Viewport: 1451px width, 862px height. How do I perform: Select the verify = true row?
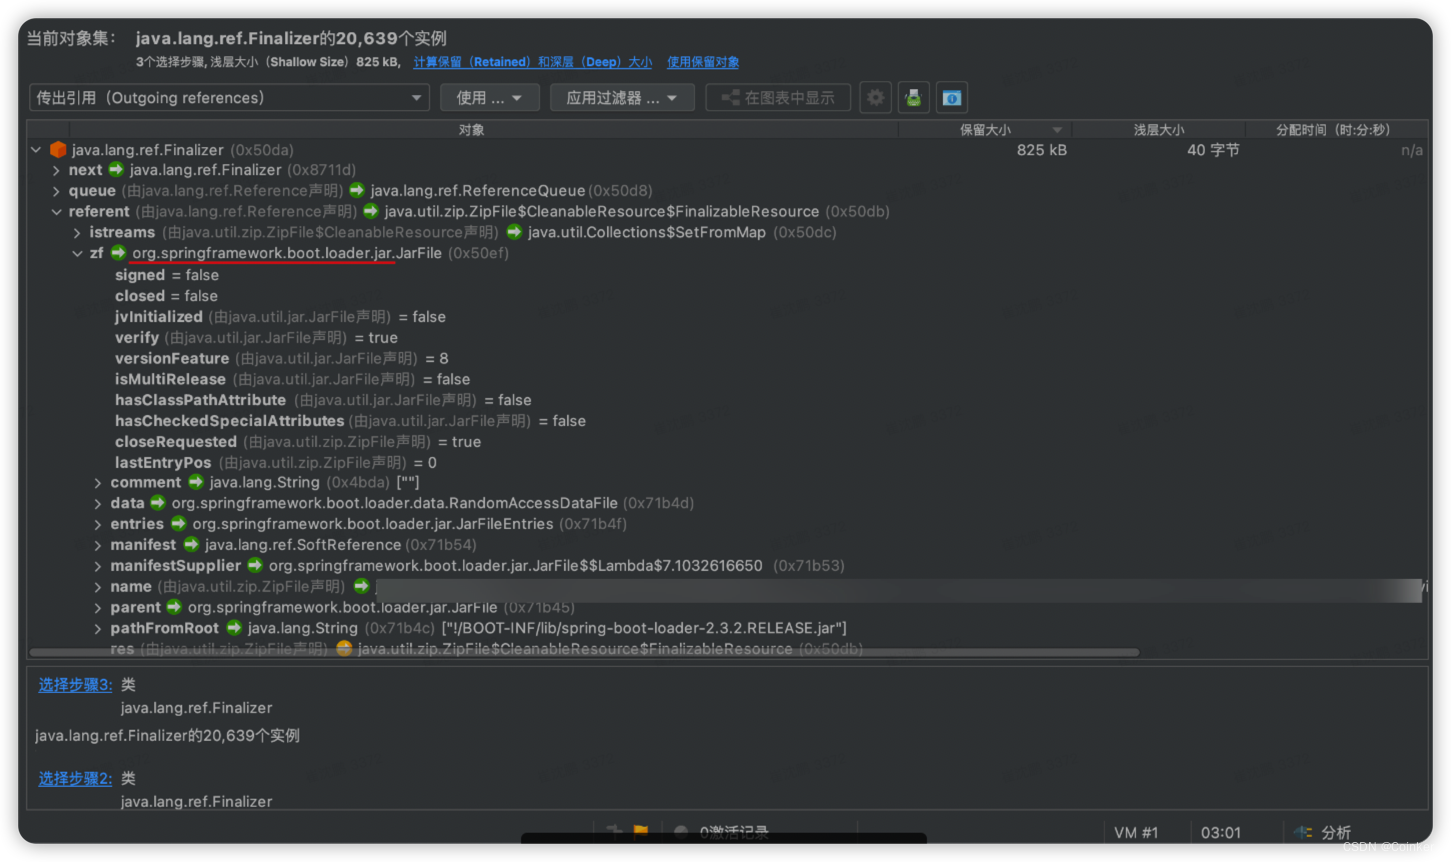pyautogui.click(x=256, y=338)
